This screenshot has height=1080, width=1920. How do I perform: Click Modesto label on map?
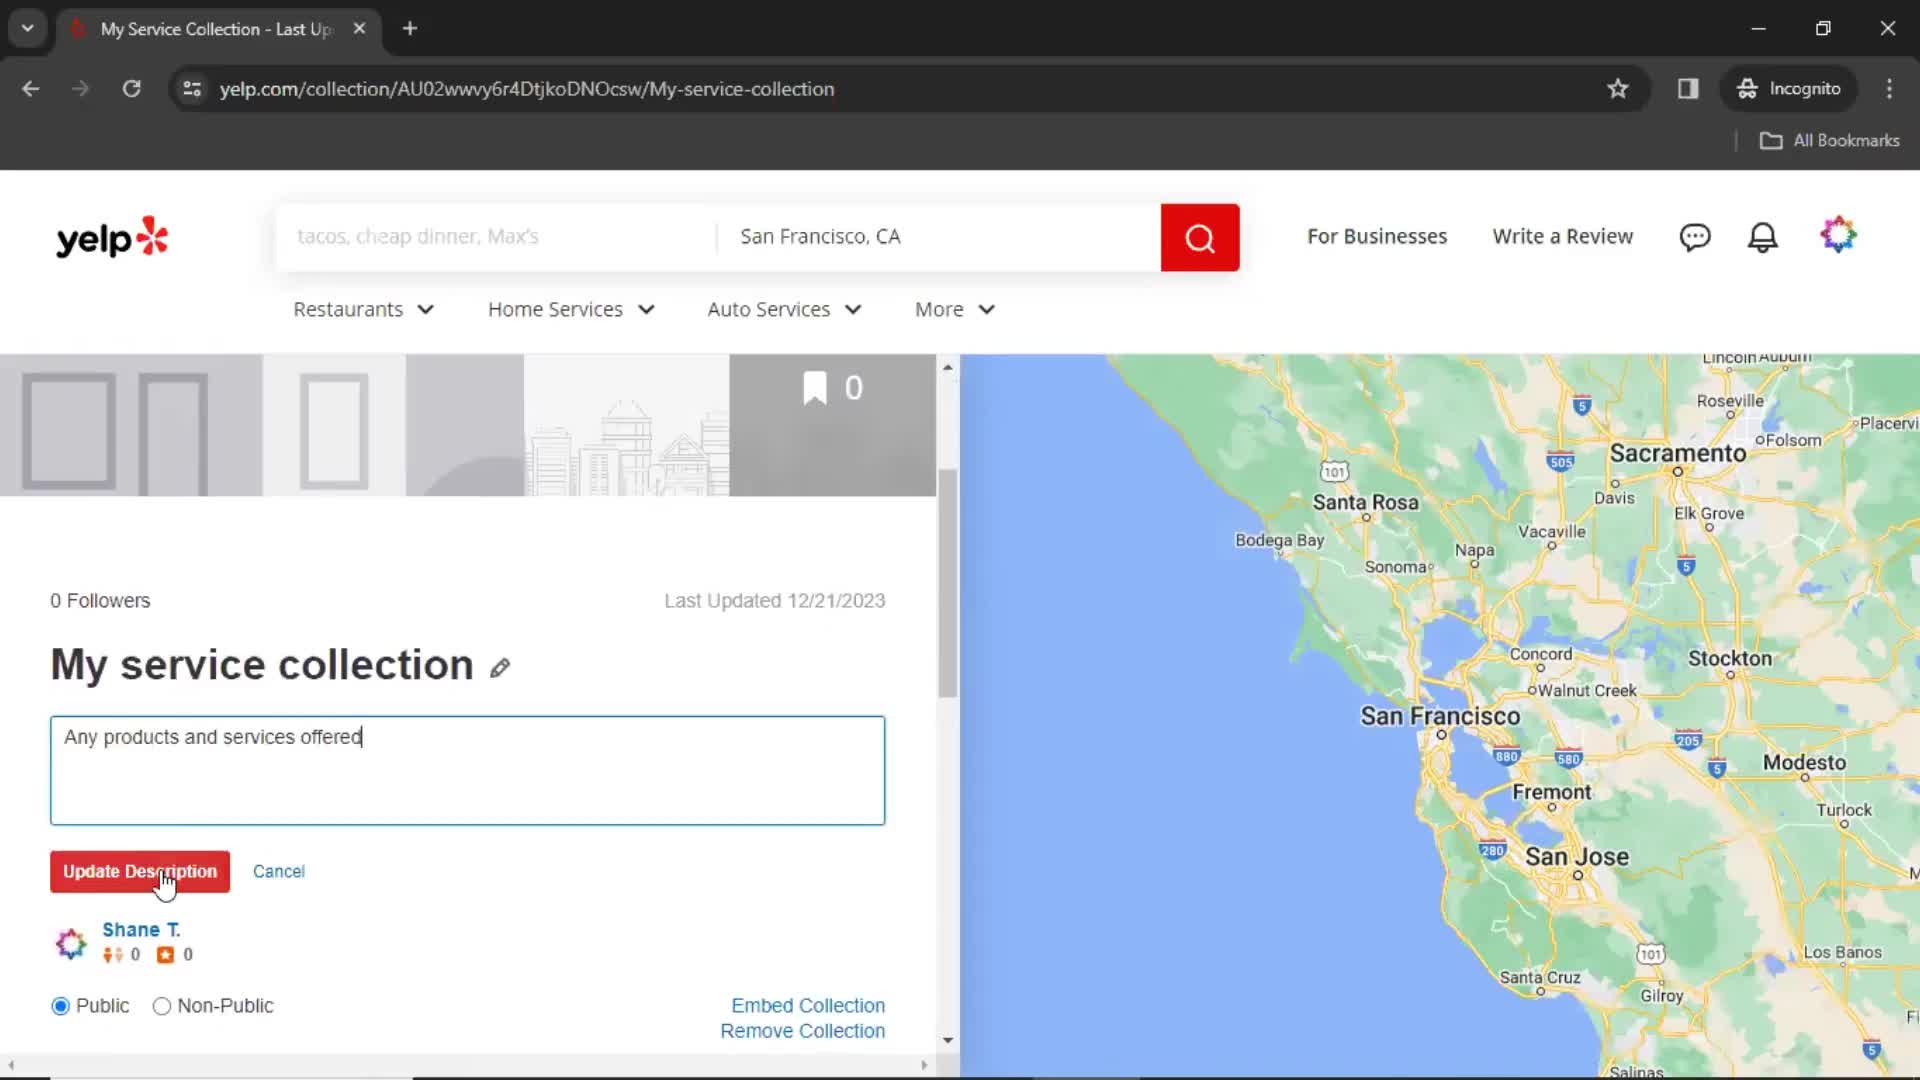1804,762
